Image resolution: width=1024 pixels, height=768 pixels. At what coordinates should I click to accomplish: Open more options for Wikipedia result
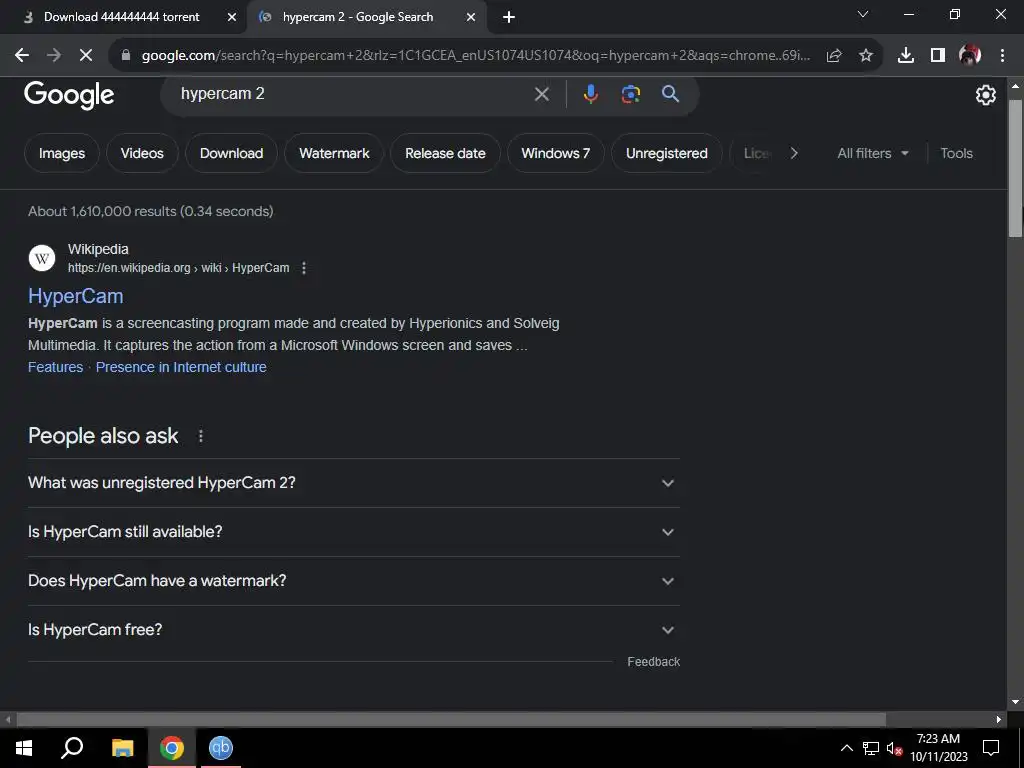[304, 268]
